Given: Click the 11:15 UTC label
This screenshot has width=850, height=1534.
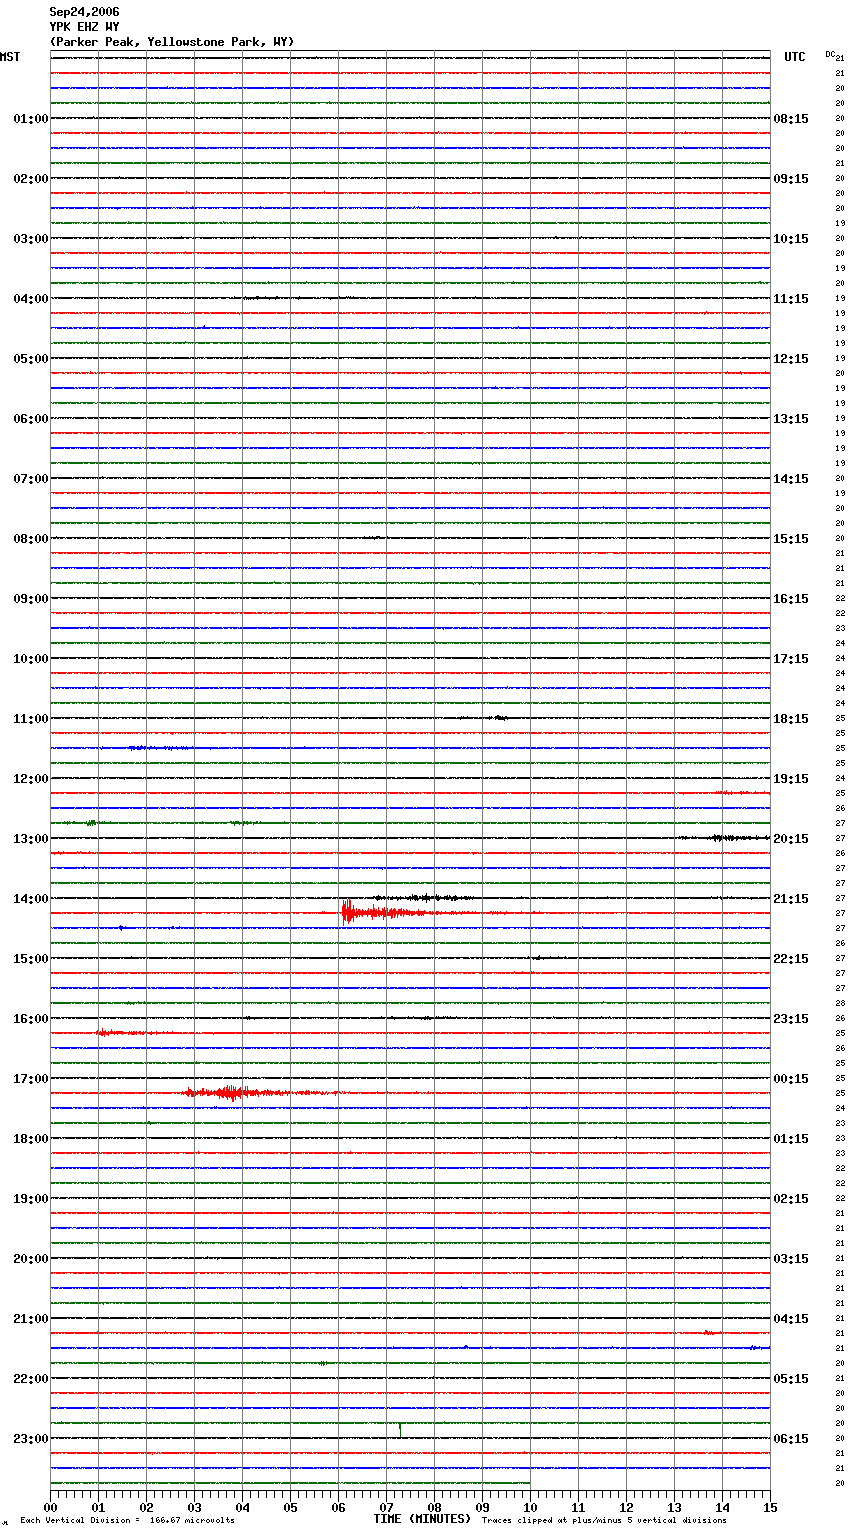Looking at the screenshot, I should pos(791,299).
